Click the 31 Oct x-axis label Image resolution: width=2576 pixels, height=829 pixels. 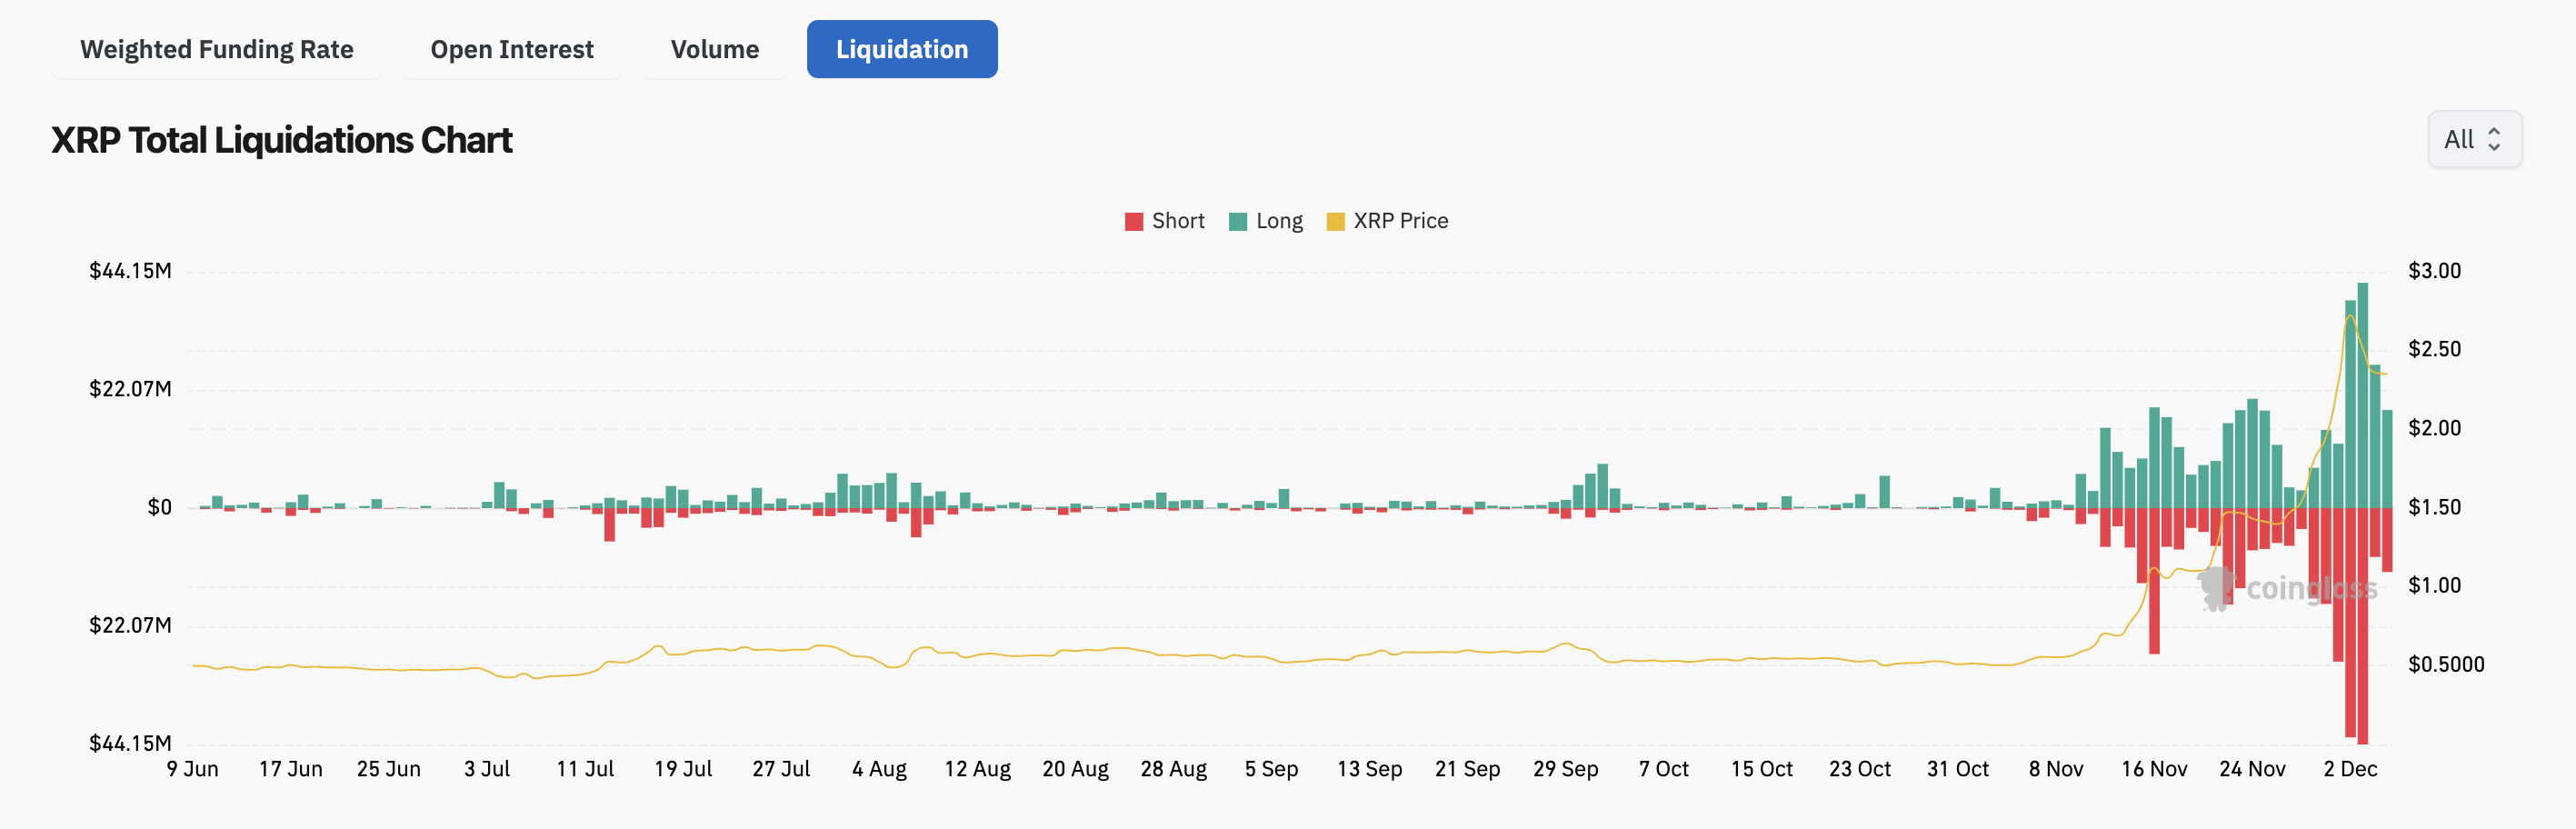(x=1957, y=769)
